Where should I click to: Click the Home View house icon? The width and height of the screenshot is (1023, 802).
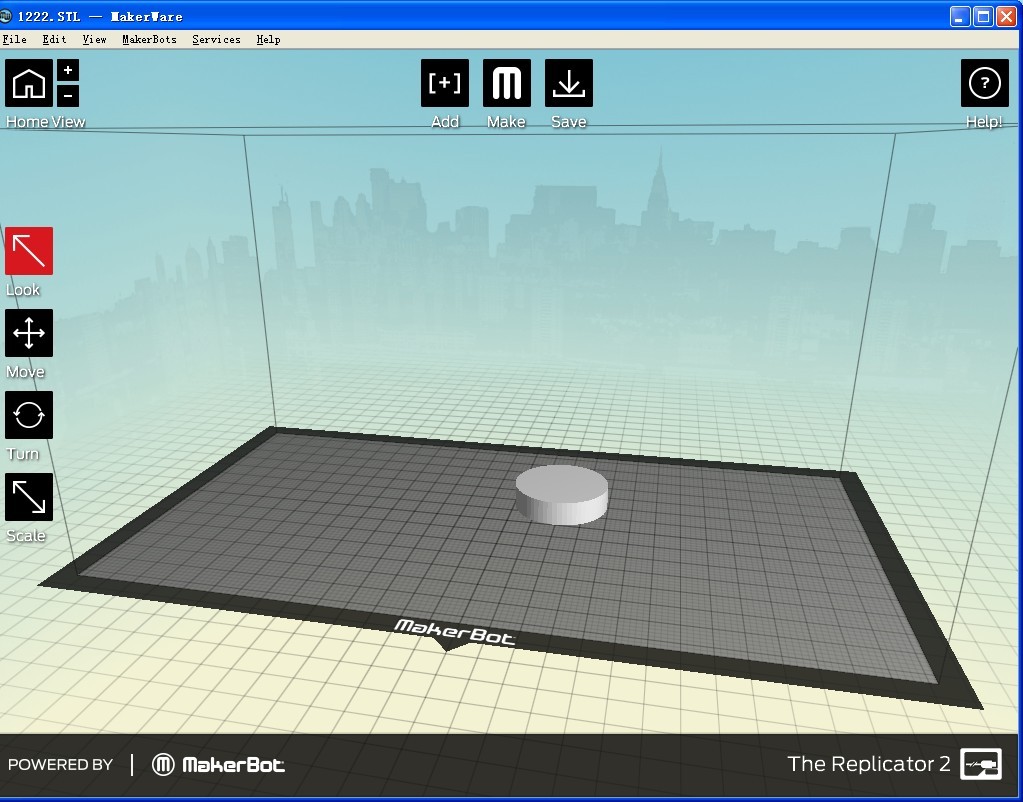coord(29,83)
